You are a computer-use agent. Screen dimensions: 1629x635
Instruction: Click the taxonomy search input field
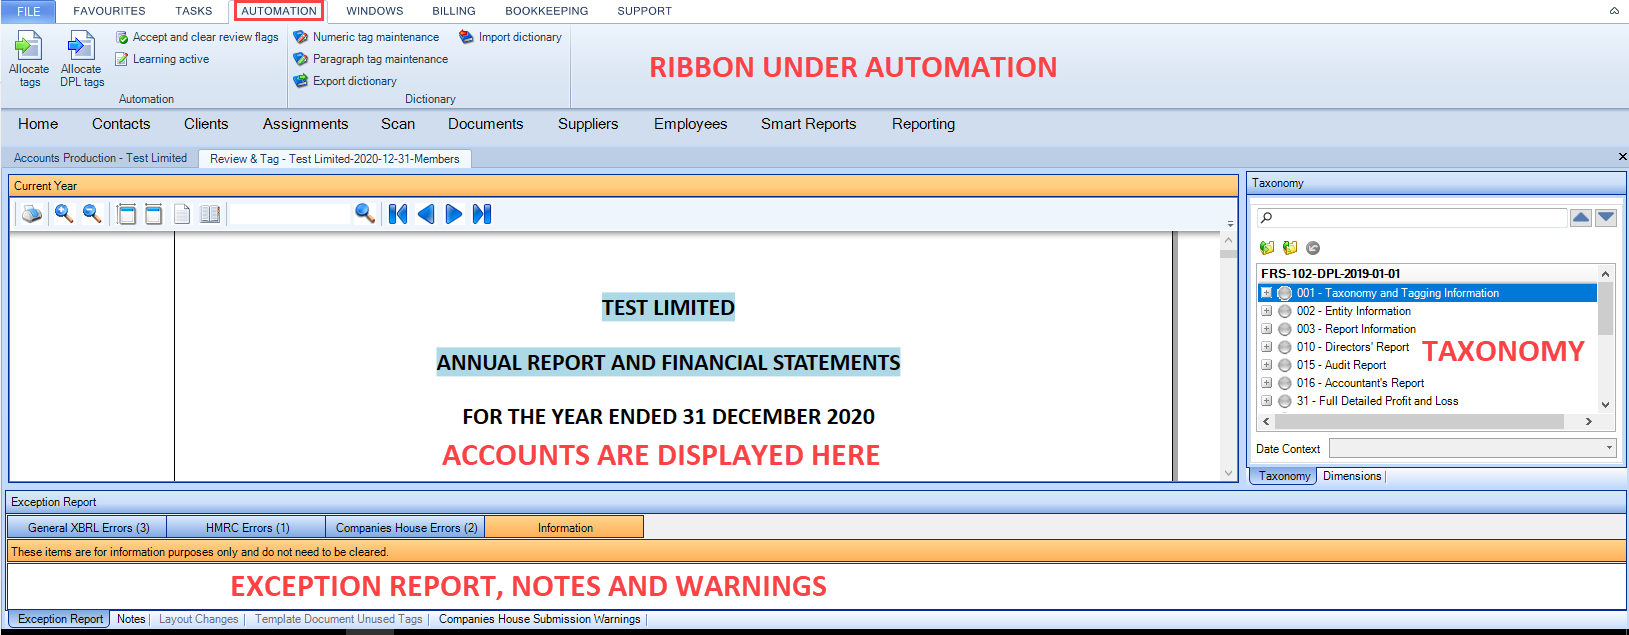[1412, 218]
